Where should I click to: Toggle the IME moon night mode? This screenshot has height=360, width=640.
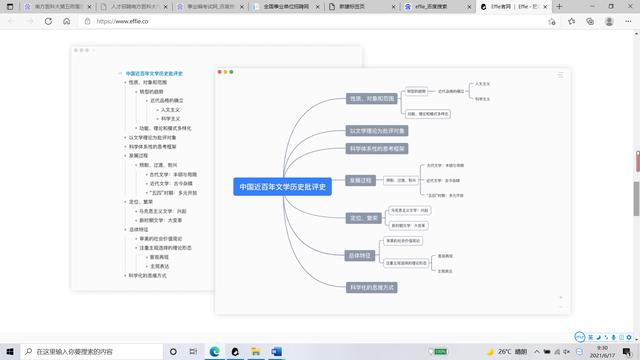tap(598, 337)
